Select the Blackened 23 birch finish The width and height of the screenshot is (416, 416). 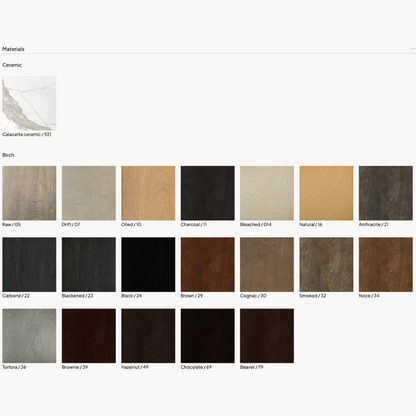[89, 264]
